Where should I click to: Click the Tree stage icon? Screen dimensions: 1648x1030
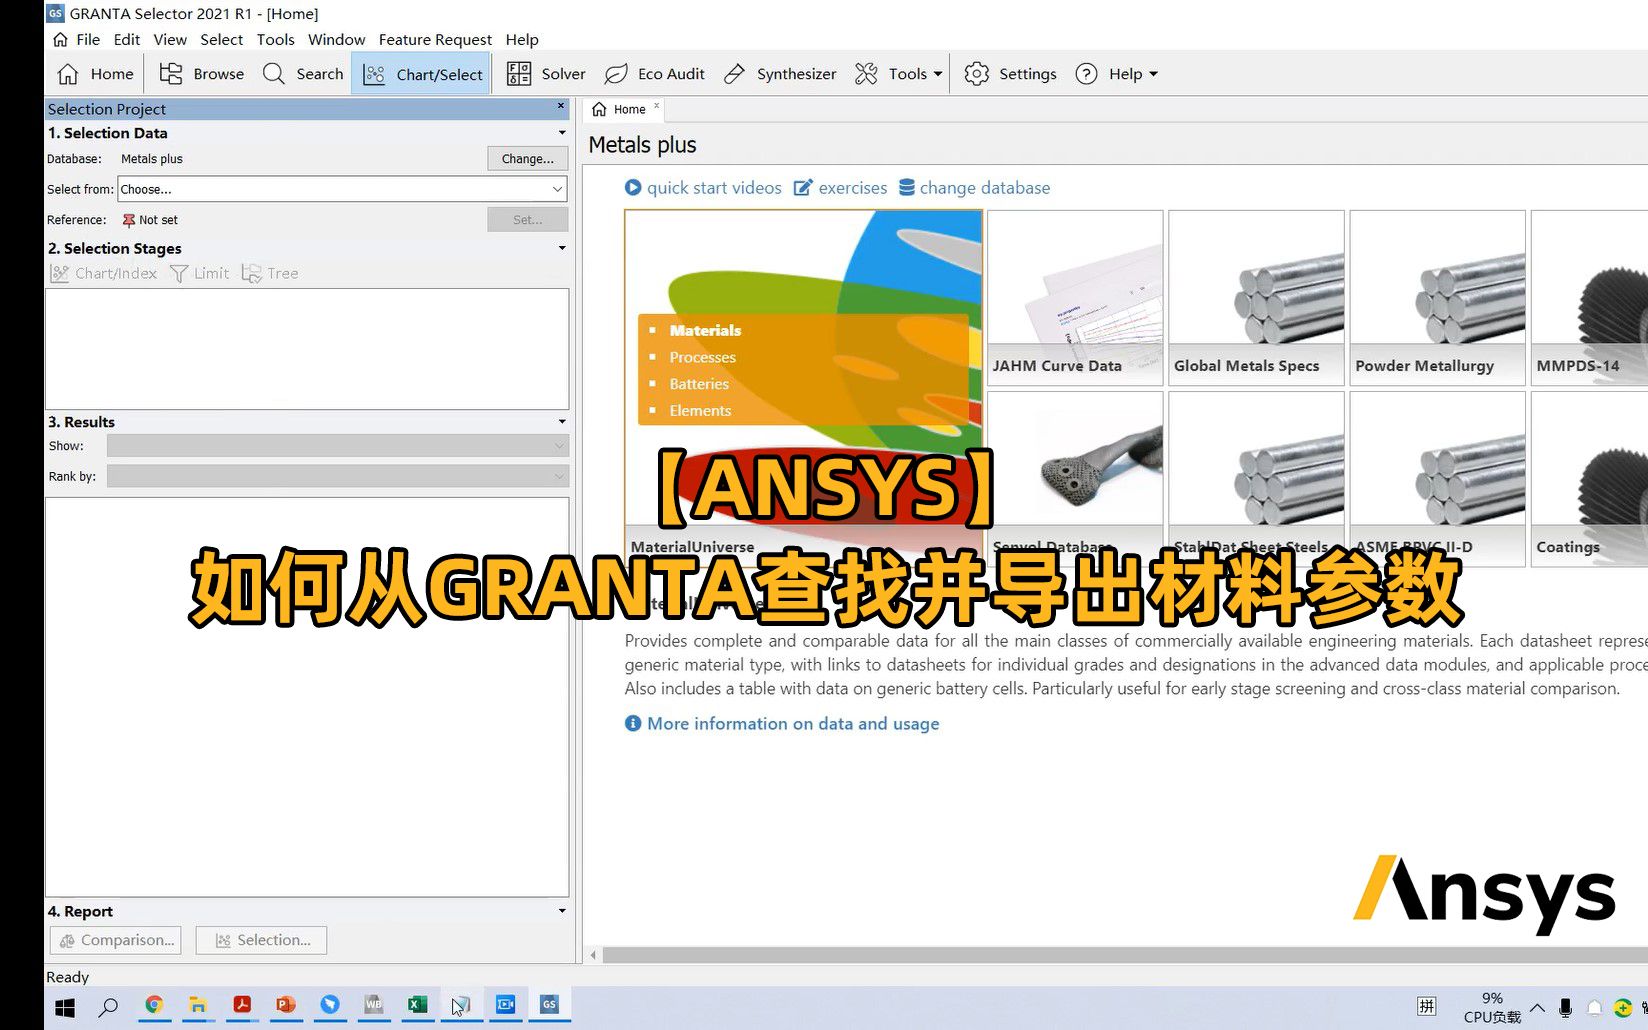click(x=270, y=273)
